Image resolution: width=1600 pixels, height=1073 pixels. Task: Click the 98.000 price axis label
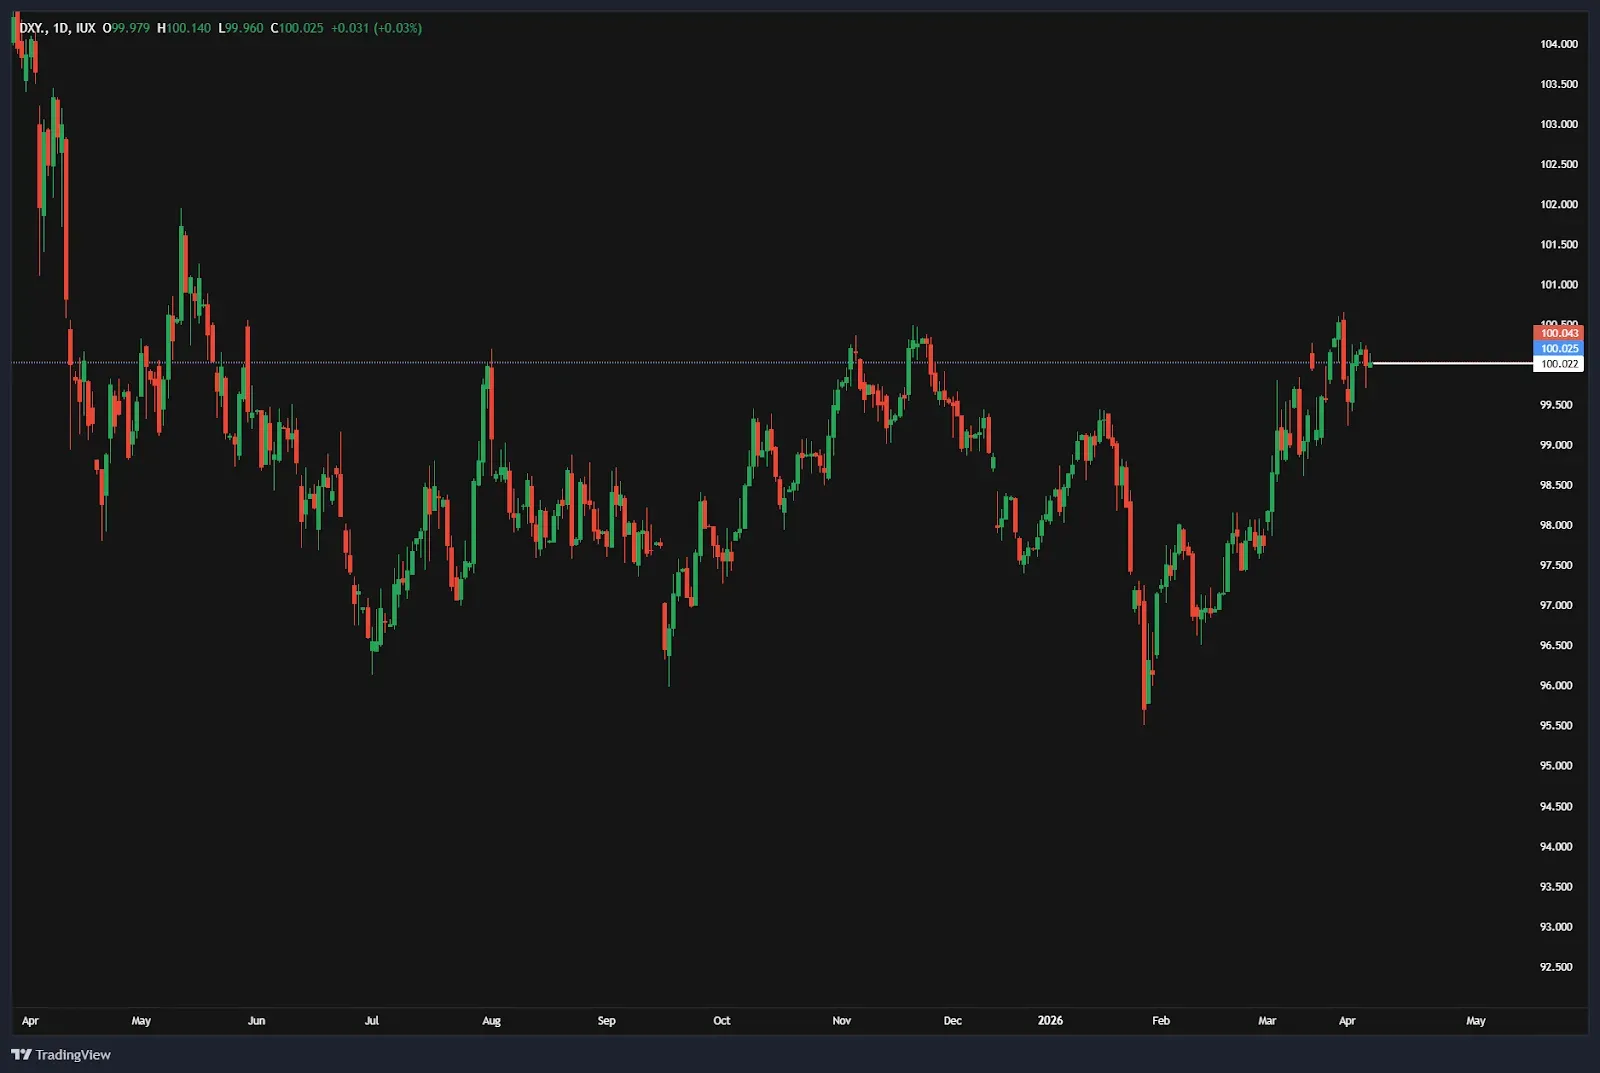1556,525
